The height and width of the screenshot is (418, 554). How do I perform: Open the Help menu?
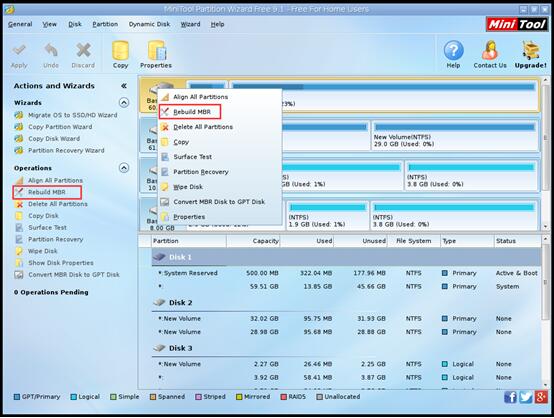point(218,24)
